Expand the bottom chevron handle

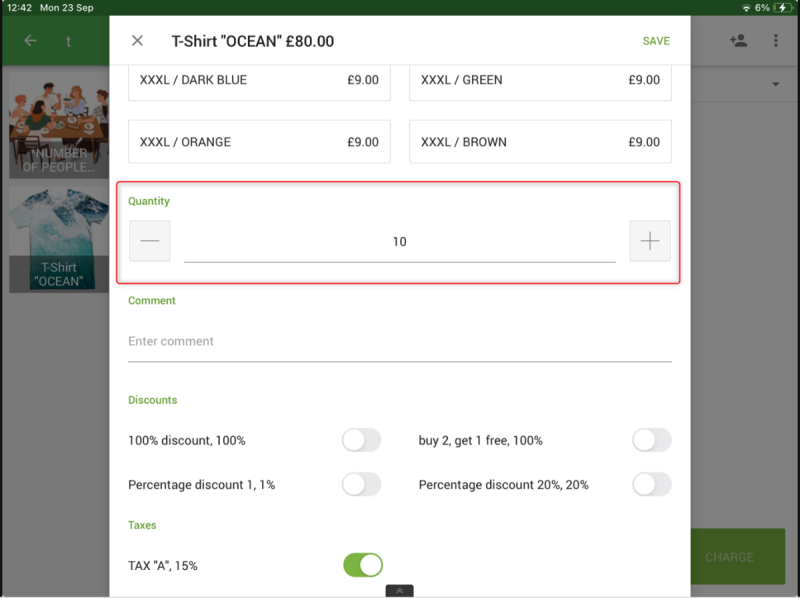click(x=399, y=591)
